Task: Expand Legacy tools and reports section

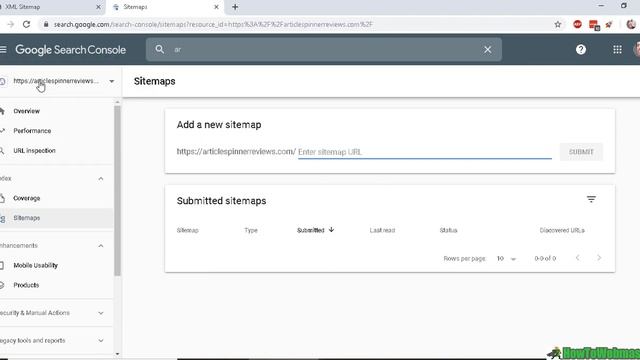Action: [100, 340]
